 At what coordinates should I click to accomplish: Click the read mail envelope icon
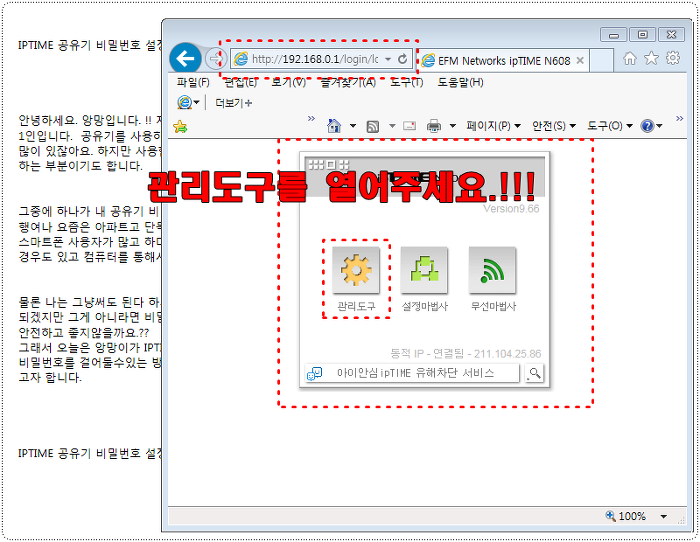coord(409,126)
